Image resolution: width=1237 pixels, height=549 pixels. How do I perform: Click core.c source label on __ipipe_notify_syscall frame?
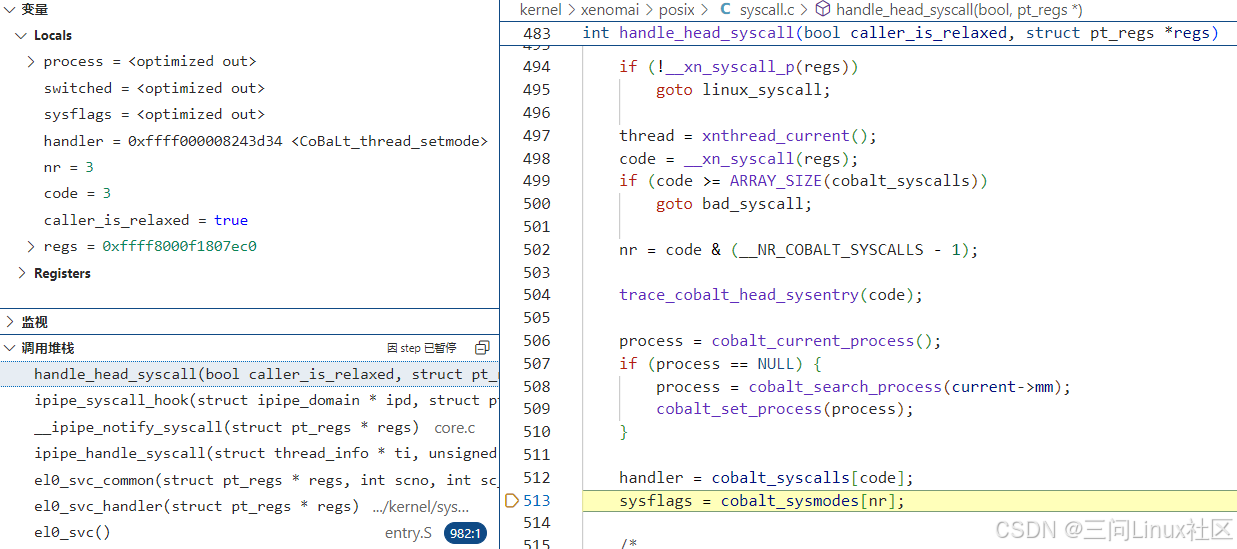455,427
